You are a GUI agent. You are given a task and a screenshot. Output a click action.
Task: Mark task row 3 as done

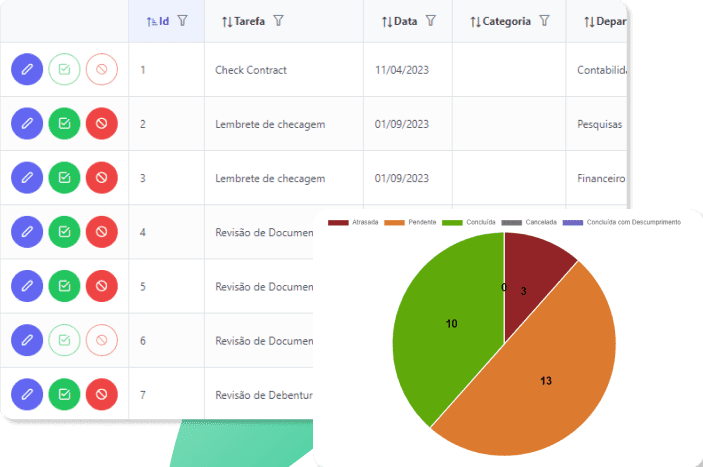click(x=64, y=177)
